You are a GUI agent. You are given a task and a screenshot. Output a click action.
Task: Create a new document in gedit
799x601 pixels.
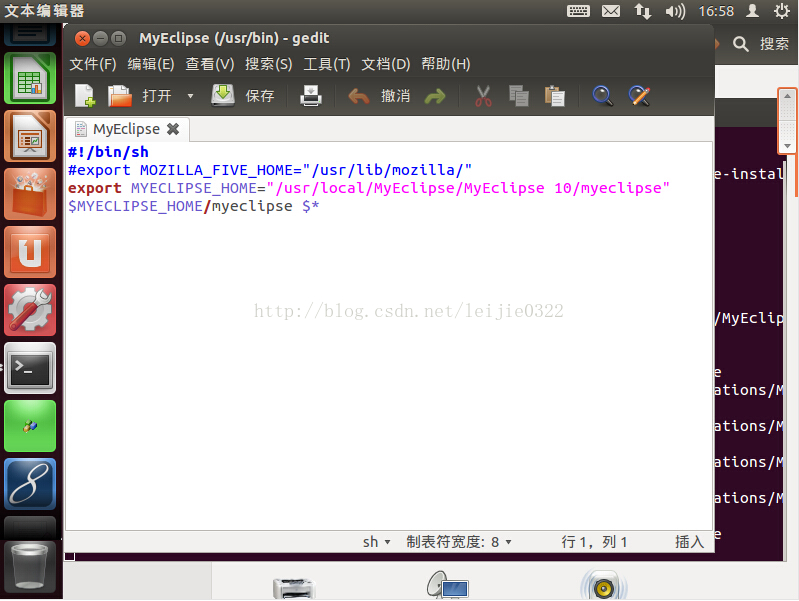[85, 95]
